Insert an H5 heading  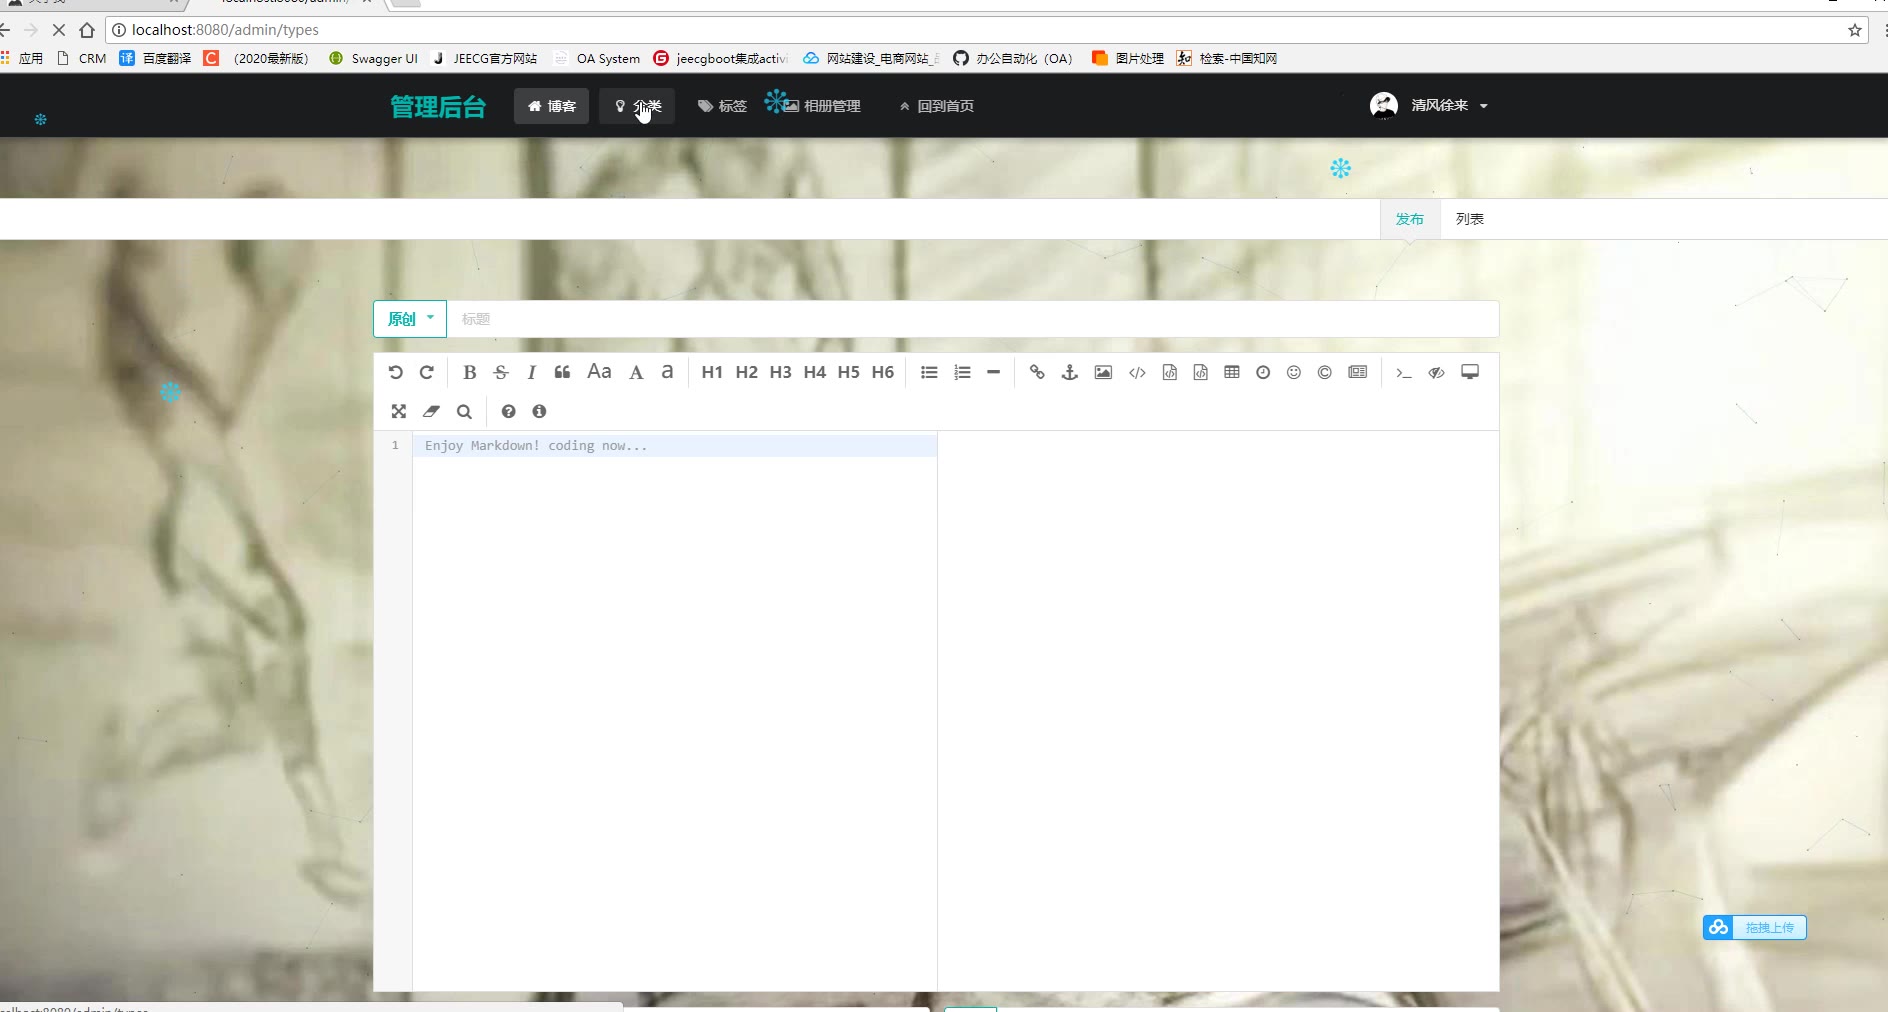pyautogui.click(x=849, y=372)
